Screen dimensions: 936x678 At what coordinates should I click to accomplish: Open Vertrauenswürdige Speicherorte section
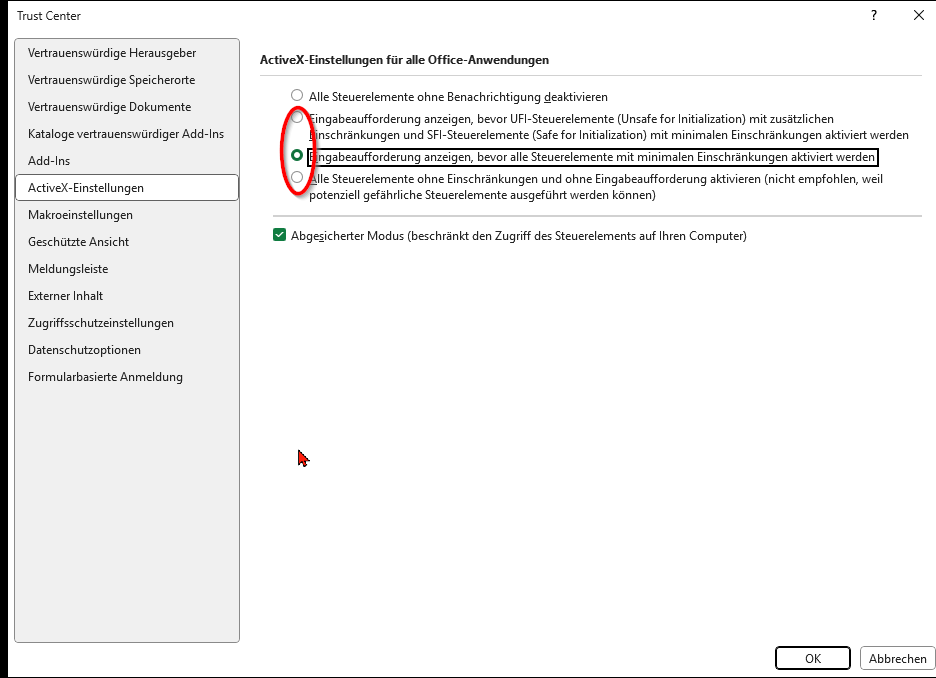pyautogui.click(x=111, y=80)
